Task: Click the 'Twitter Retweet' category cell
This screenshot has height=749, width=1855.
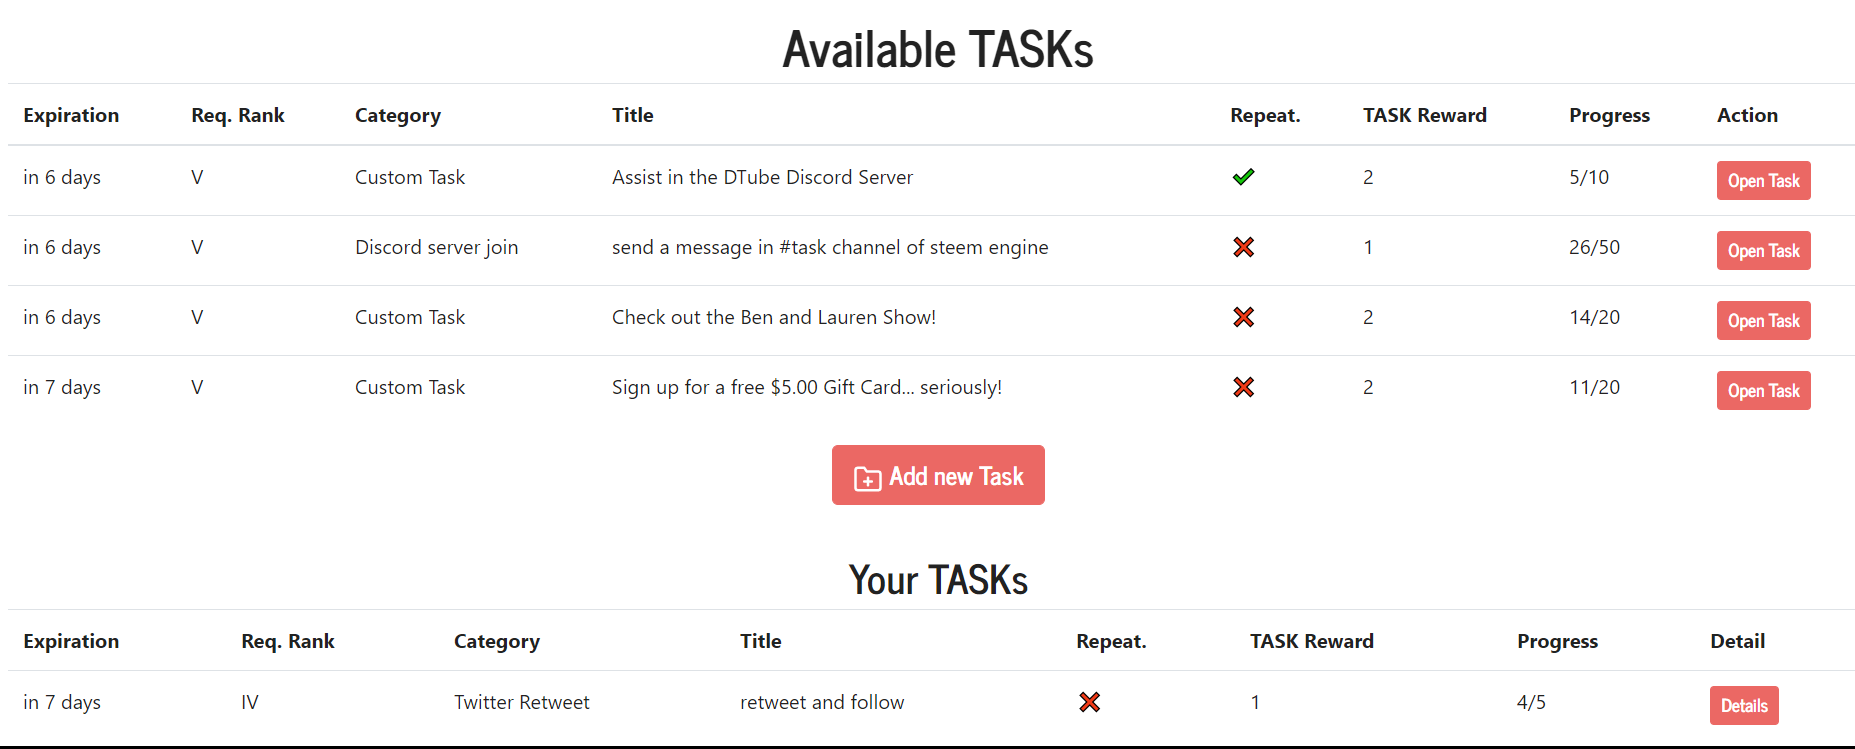Action: [x=522, y=702]
